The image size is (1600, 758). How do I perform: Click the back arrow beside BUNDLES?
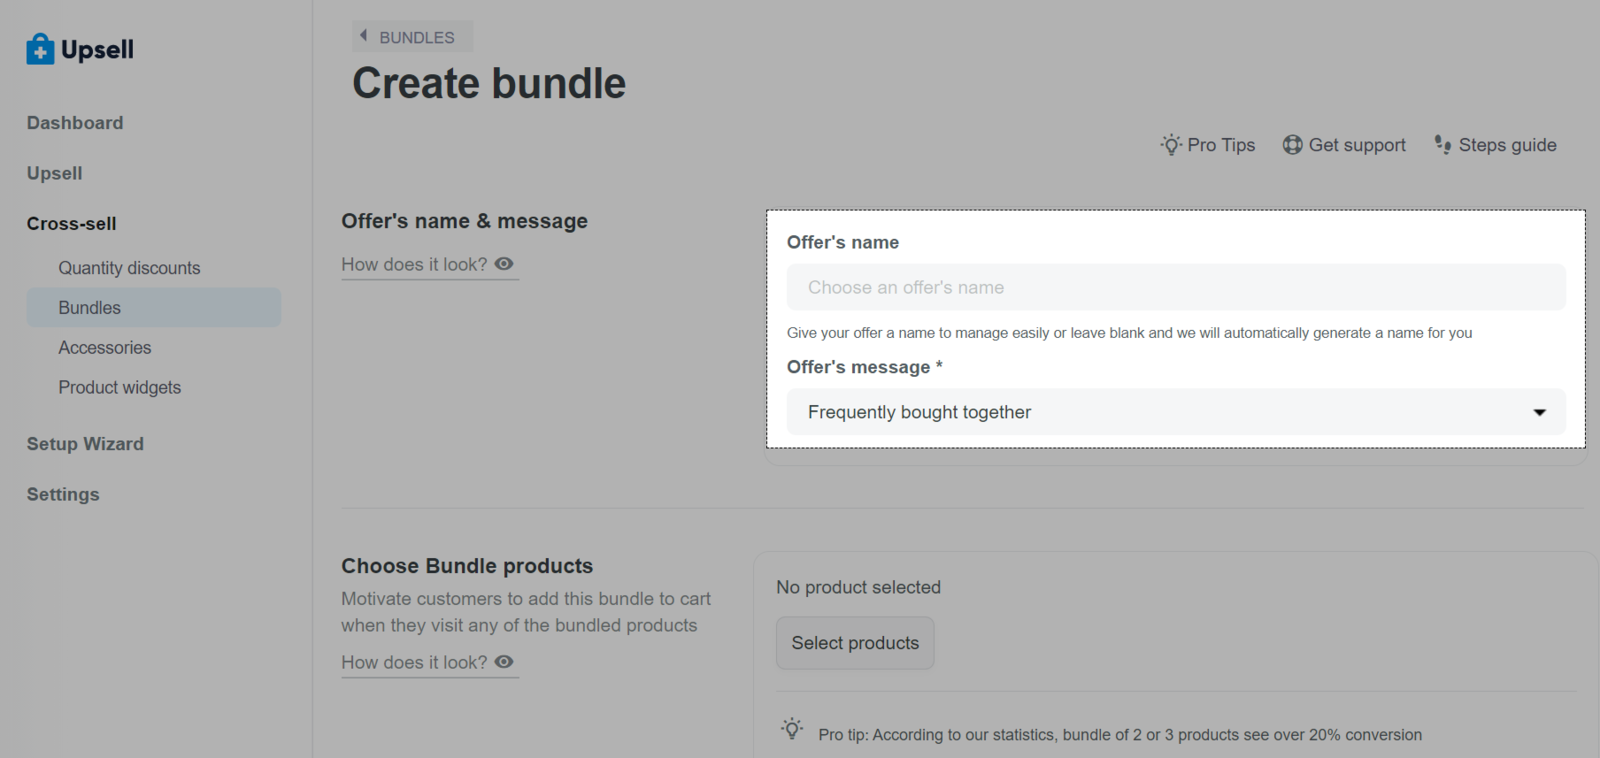point(363,36)
